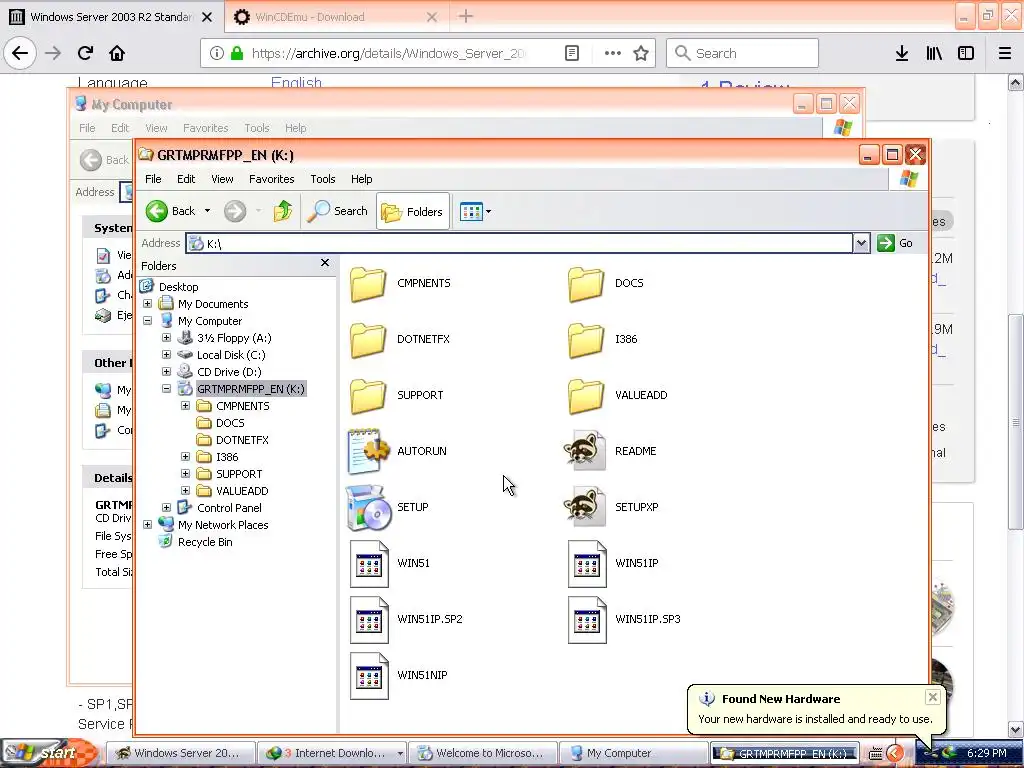Collapse the GRTMPRMFPP_EN (K:) tree node
The height and width of the screenshot is (768, 1024).
click(167, 389)
